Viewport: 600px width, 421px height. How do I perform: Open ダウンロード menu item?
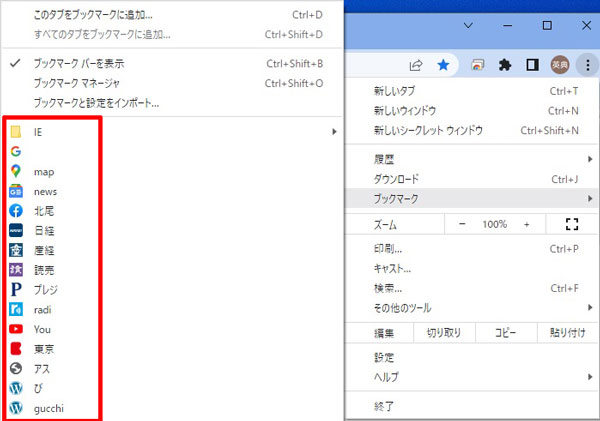tap(471, 179)
